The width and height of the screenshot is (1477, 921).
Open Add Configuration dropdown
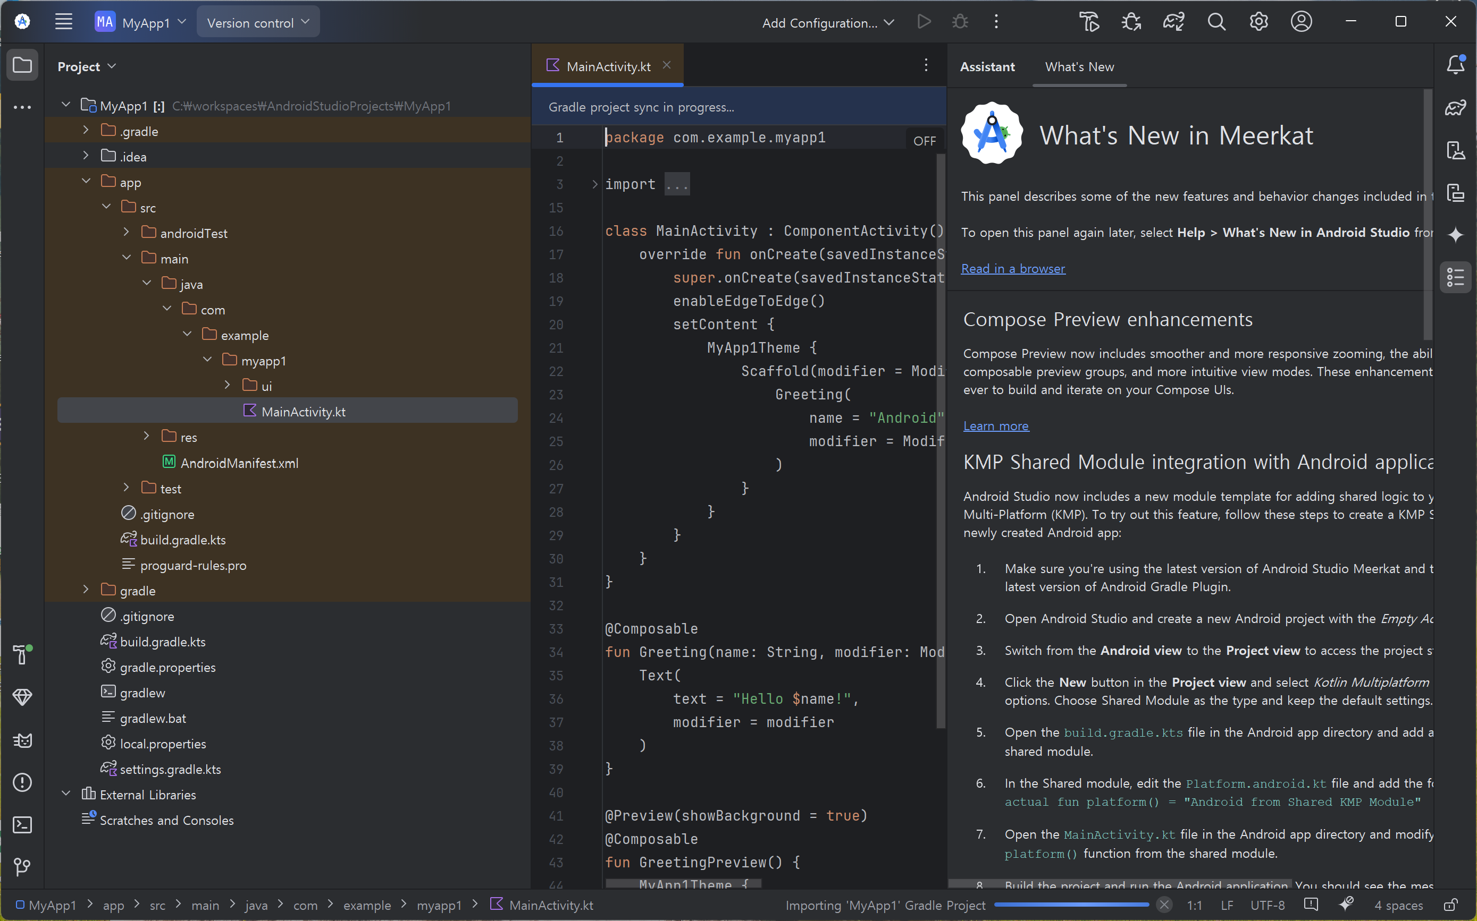(x=828, y=22)
